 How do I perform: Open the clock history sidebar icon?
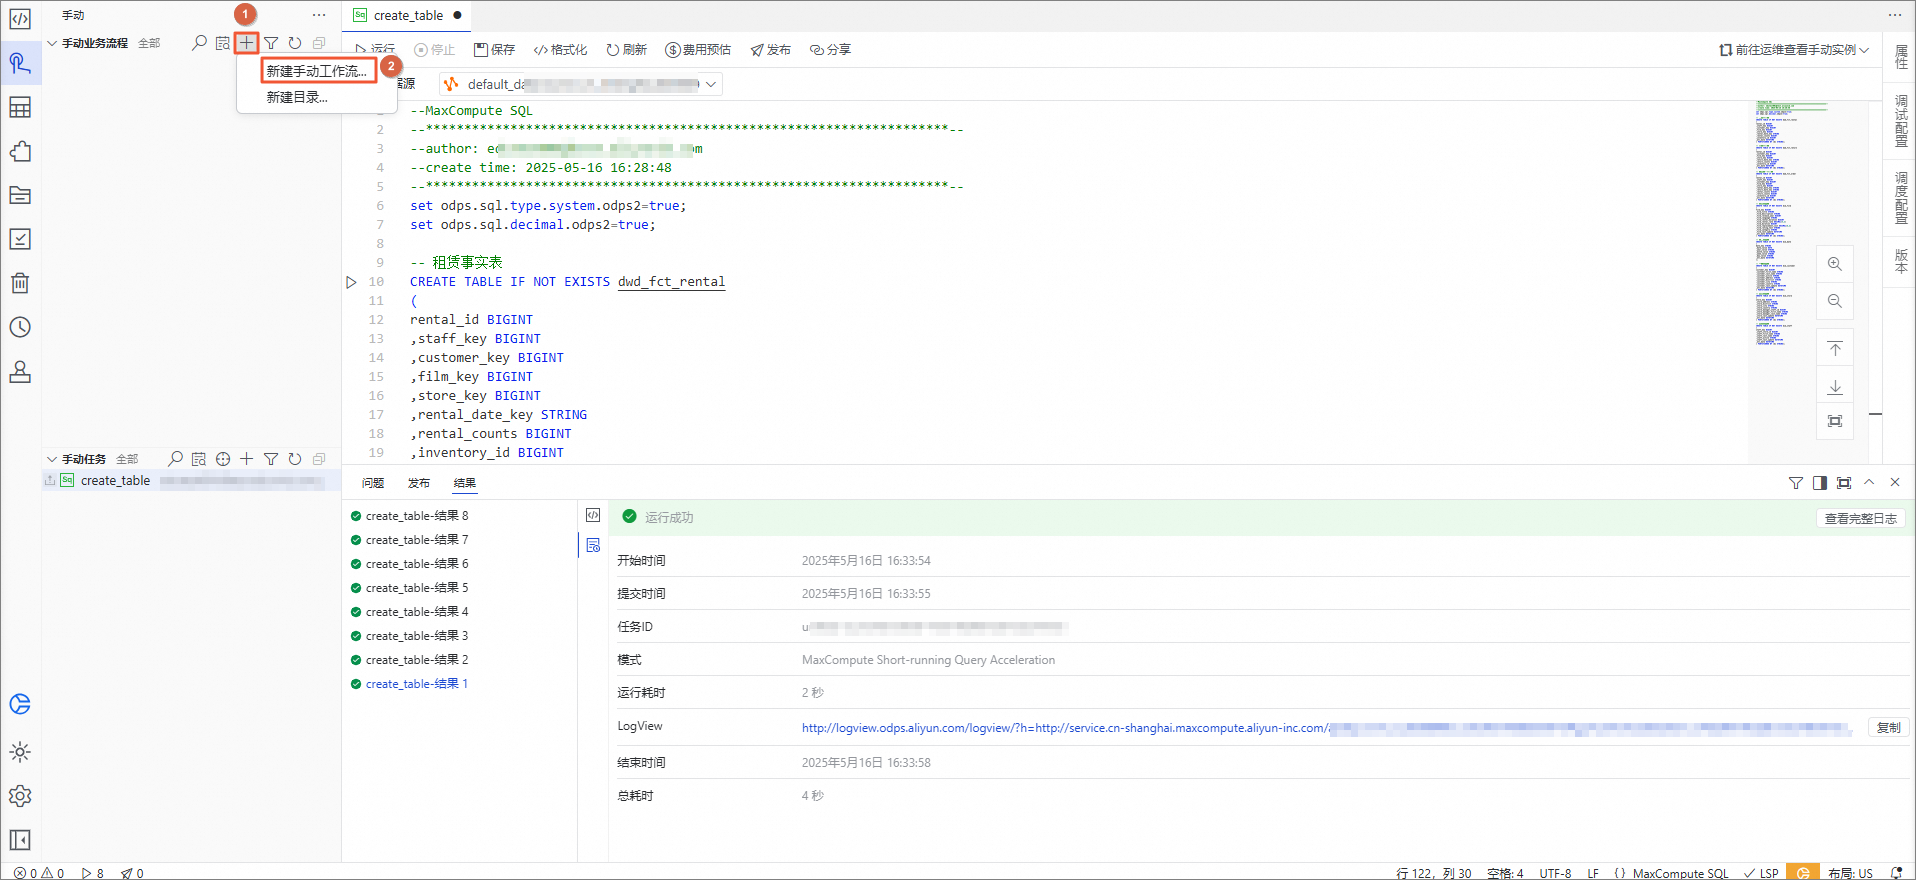click(x=20, y=327)
